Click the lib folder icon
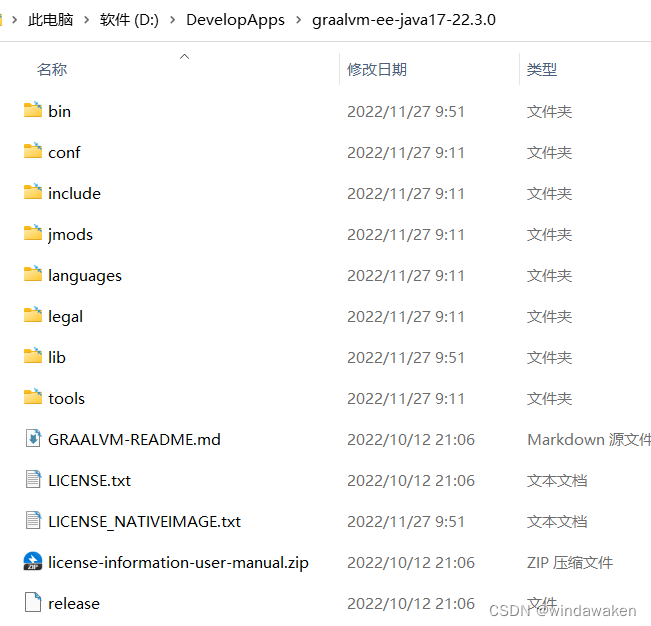This screenshot has height=626, width=651. pos(33,356)
